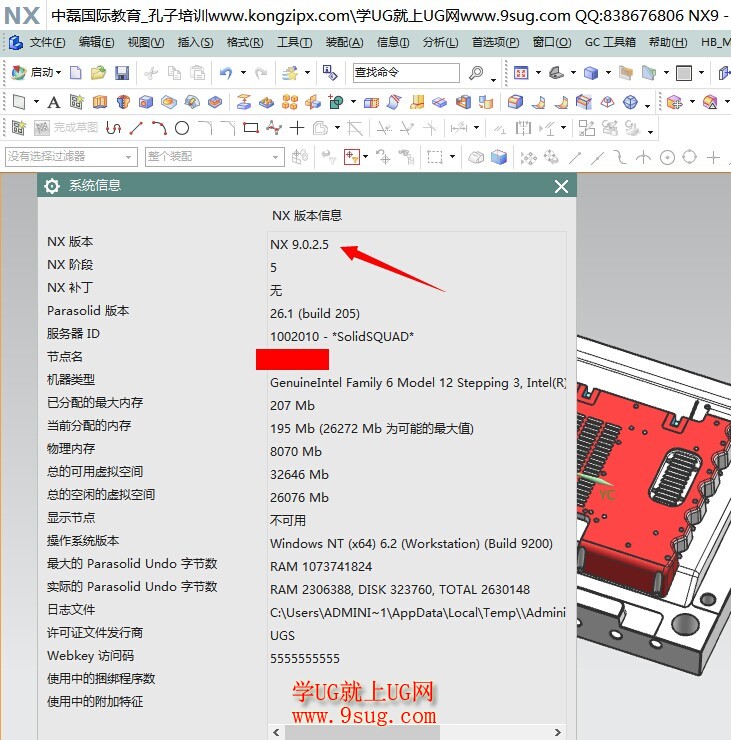Click the Redo arrow icon

pyautogui.click(x=261, y=73)
